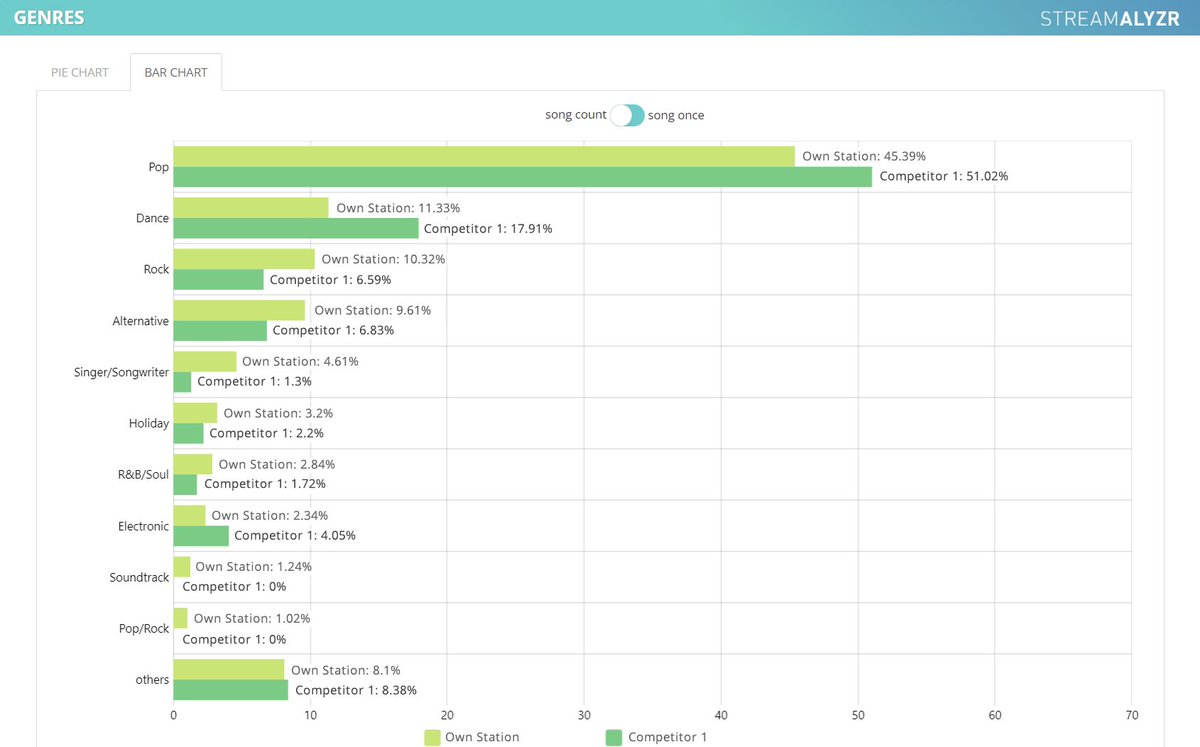Click the Electronic Competitor 1 bar
The height and width of the screenshot is (747, 1200).
201,536
